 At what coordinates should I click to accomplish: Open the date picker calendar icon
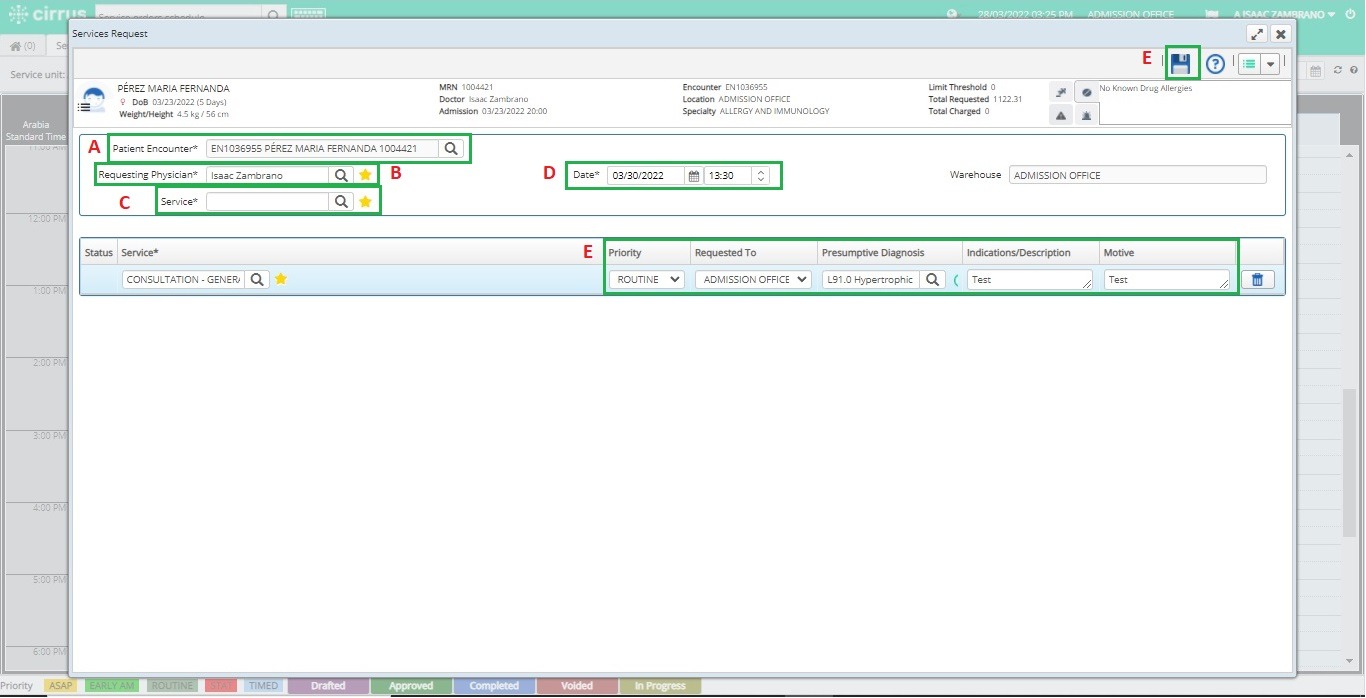pos(693,176)
